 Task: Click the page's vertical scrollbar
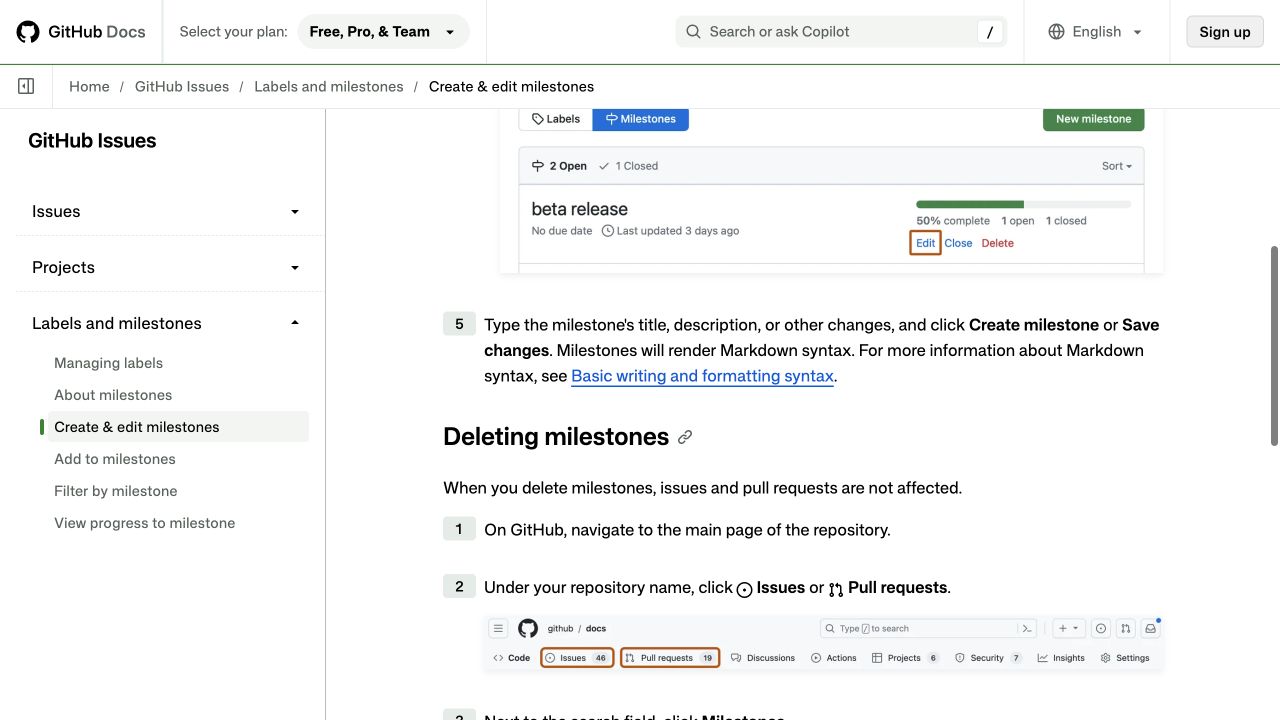[1274, 345]
